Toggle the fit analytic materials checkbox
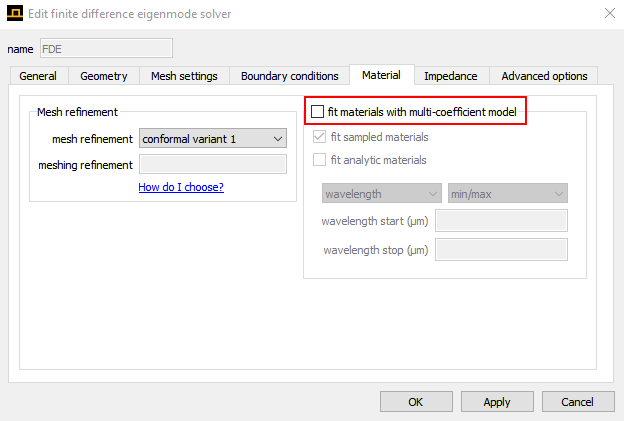Image resolution: width=624 pixels, height=421 pixels. click(320, 160)
